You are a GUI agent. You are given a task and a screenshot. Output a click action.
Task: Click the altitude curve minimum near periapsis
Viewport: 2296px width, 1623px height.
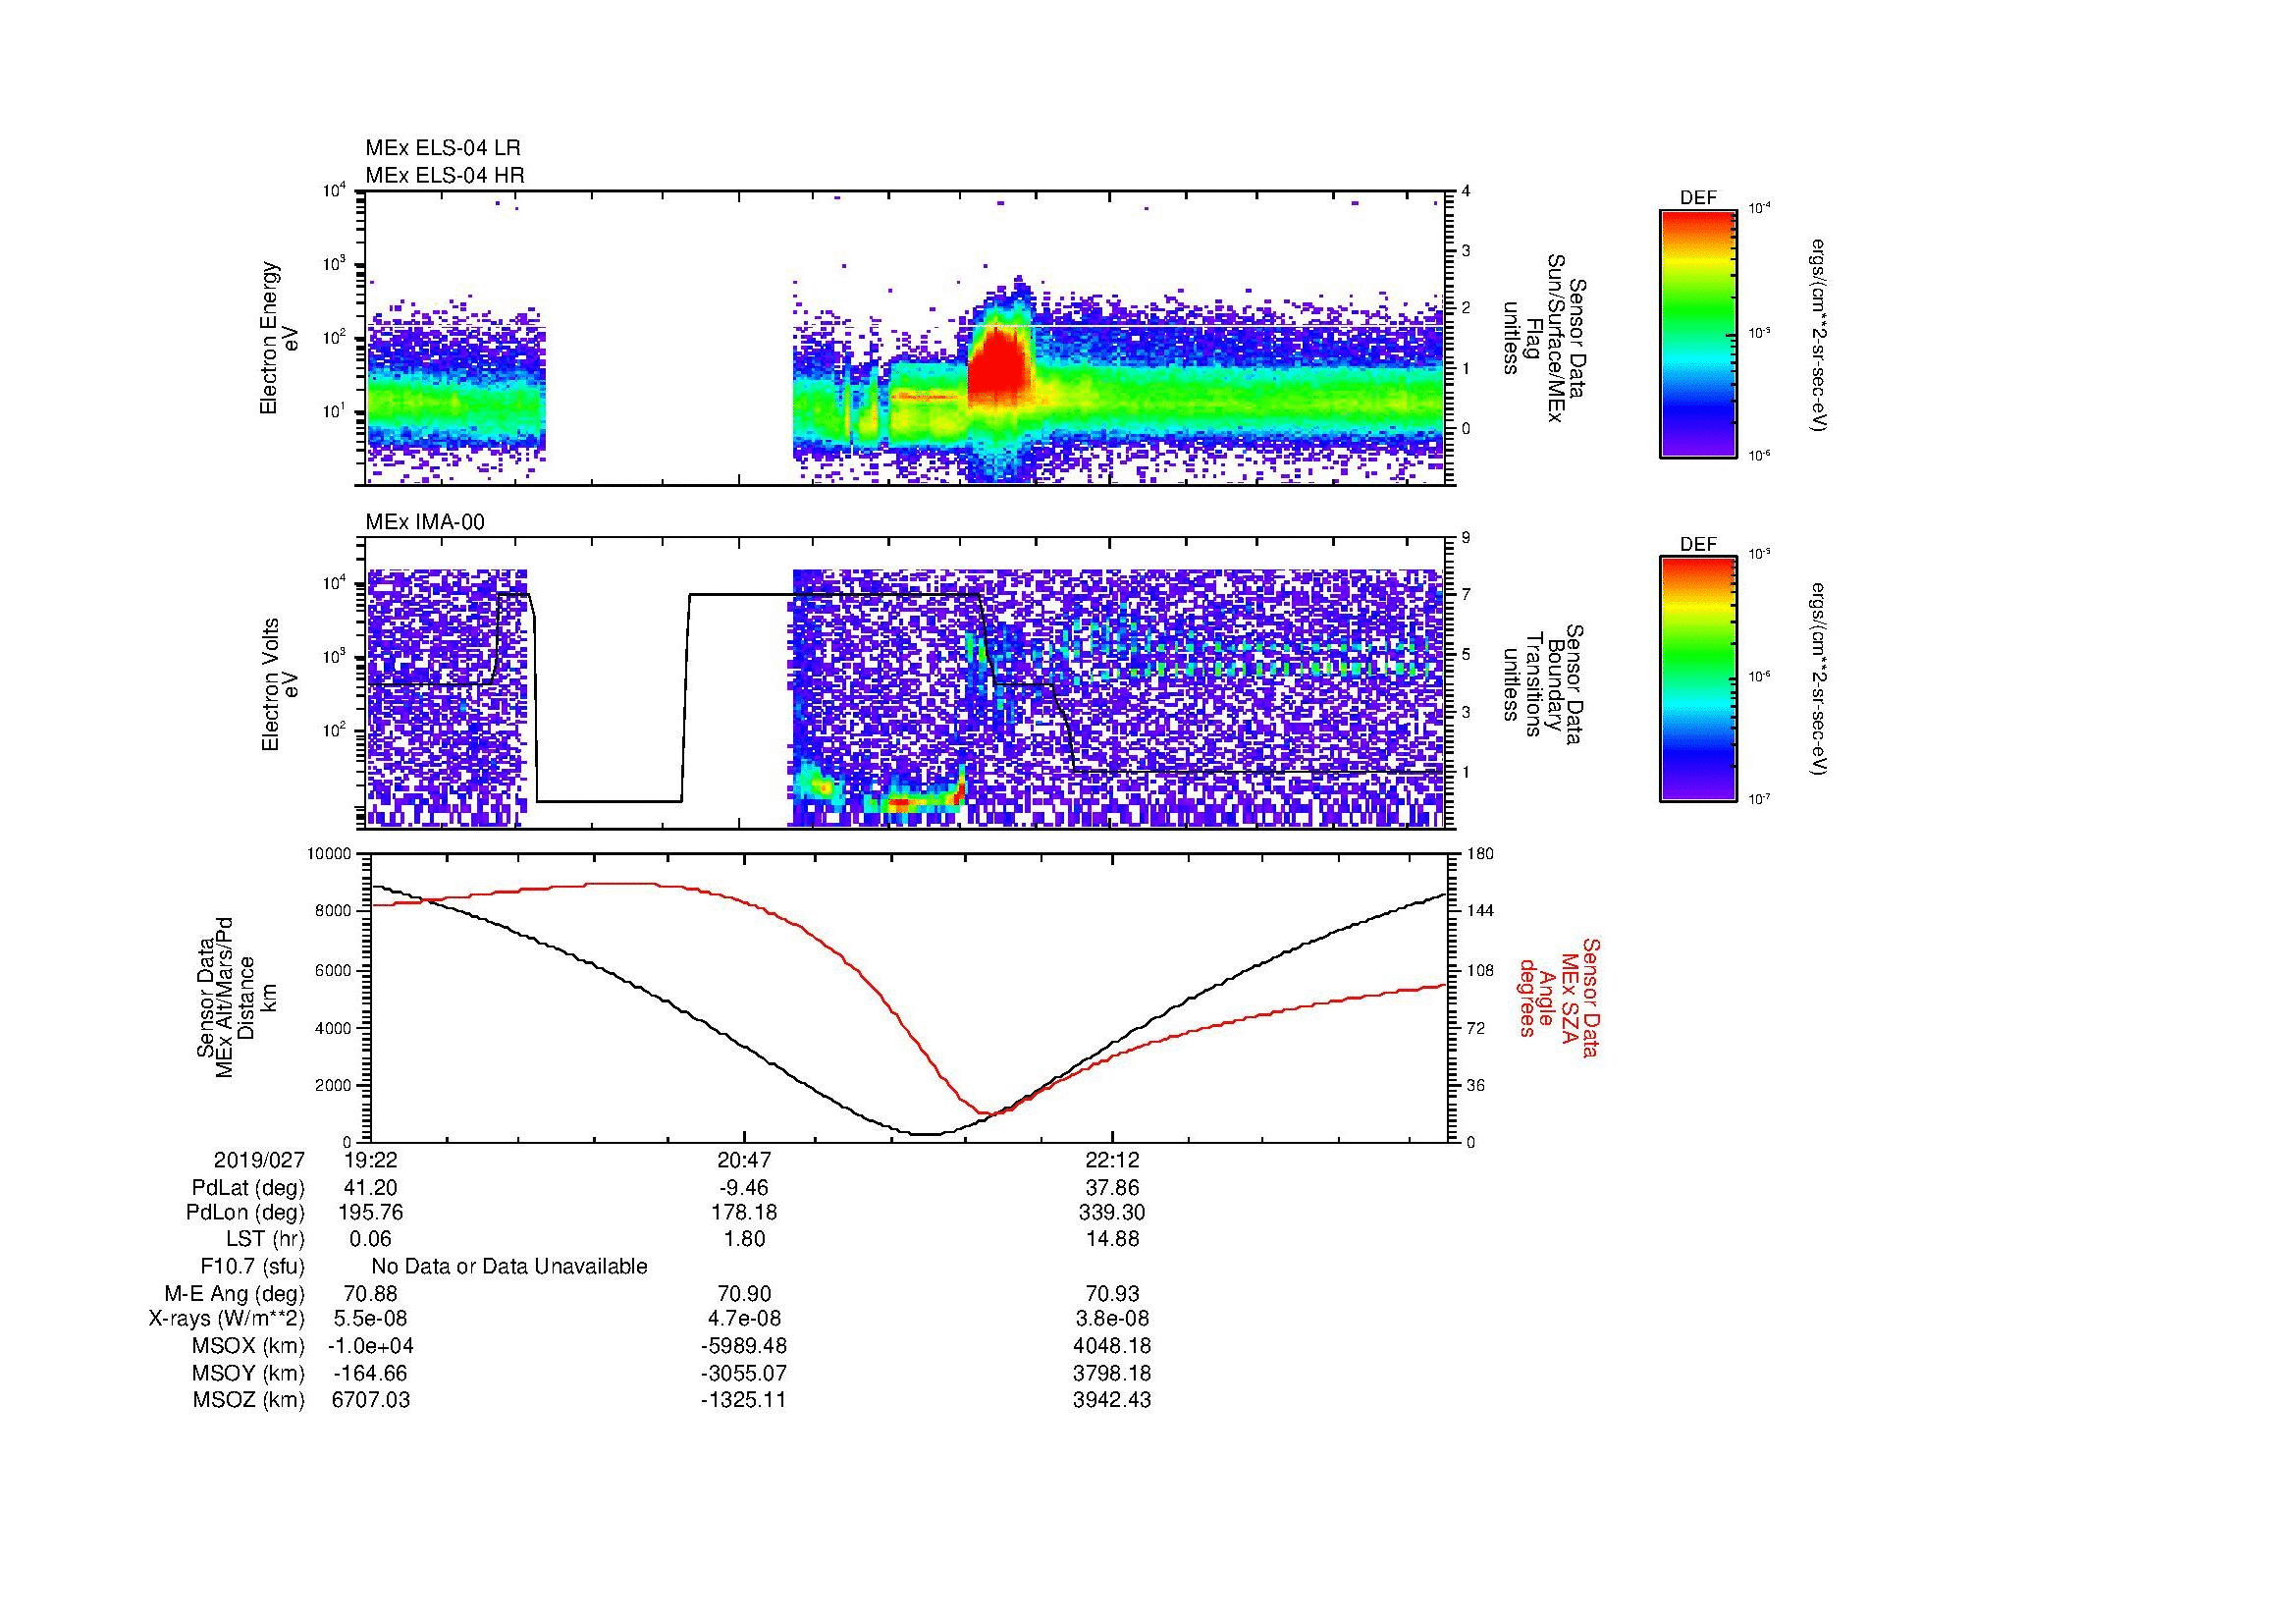click(x=927, y=1134)
